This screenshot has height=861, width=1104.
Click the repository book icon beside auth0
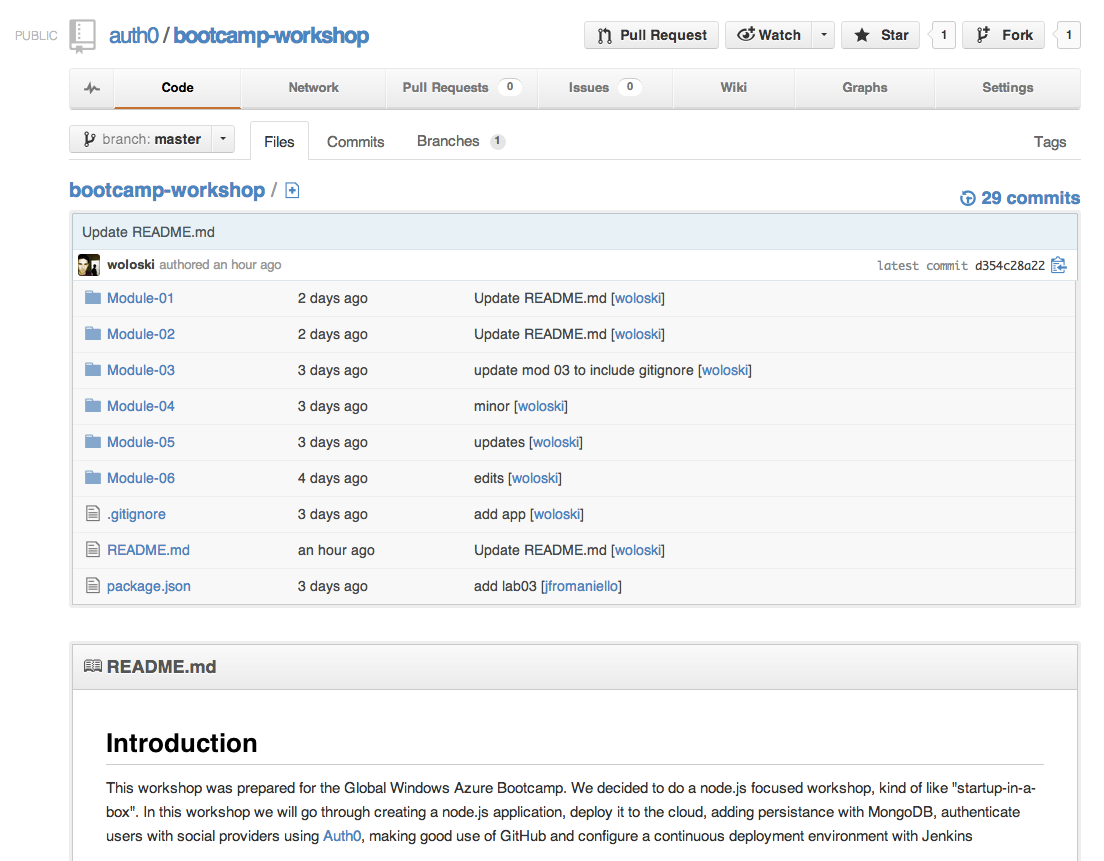pos(82,36)
